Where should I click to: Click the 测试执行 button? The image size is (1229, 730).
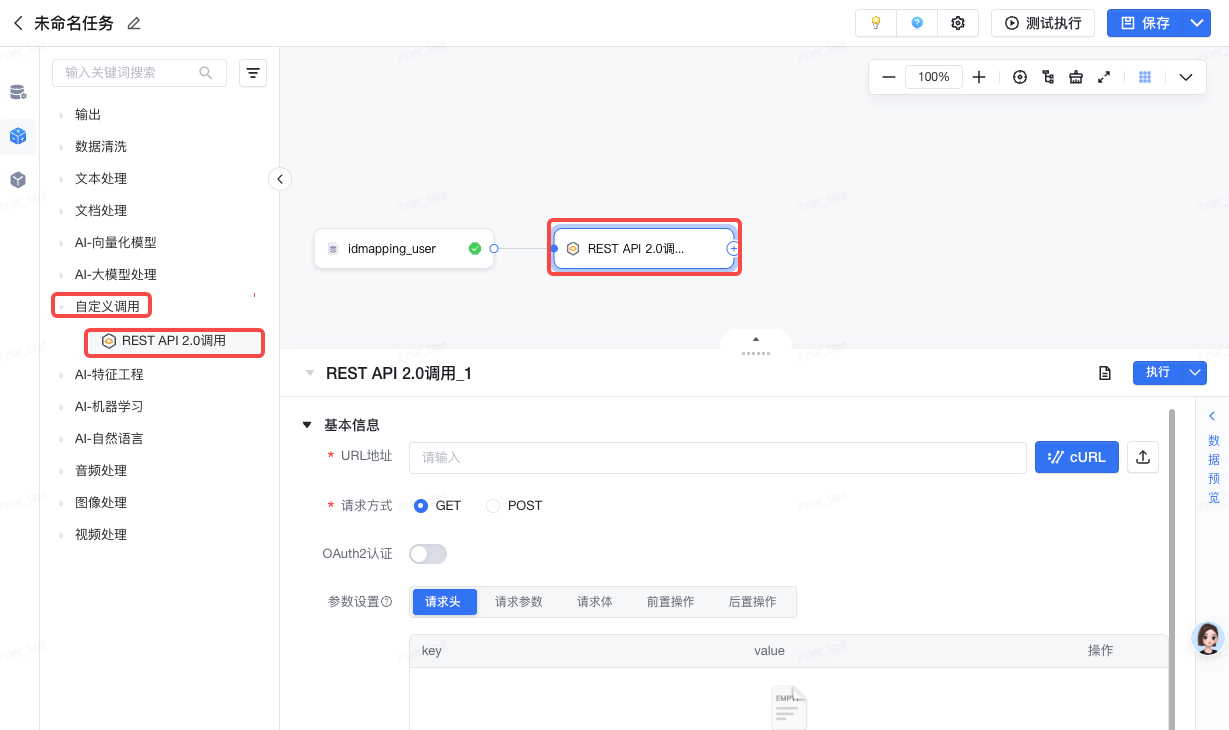[x=1043, y=23]
